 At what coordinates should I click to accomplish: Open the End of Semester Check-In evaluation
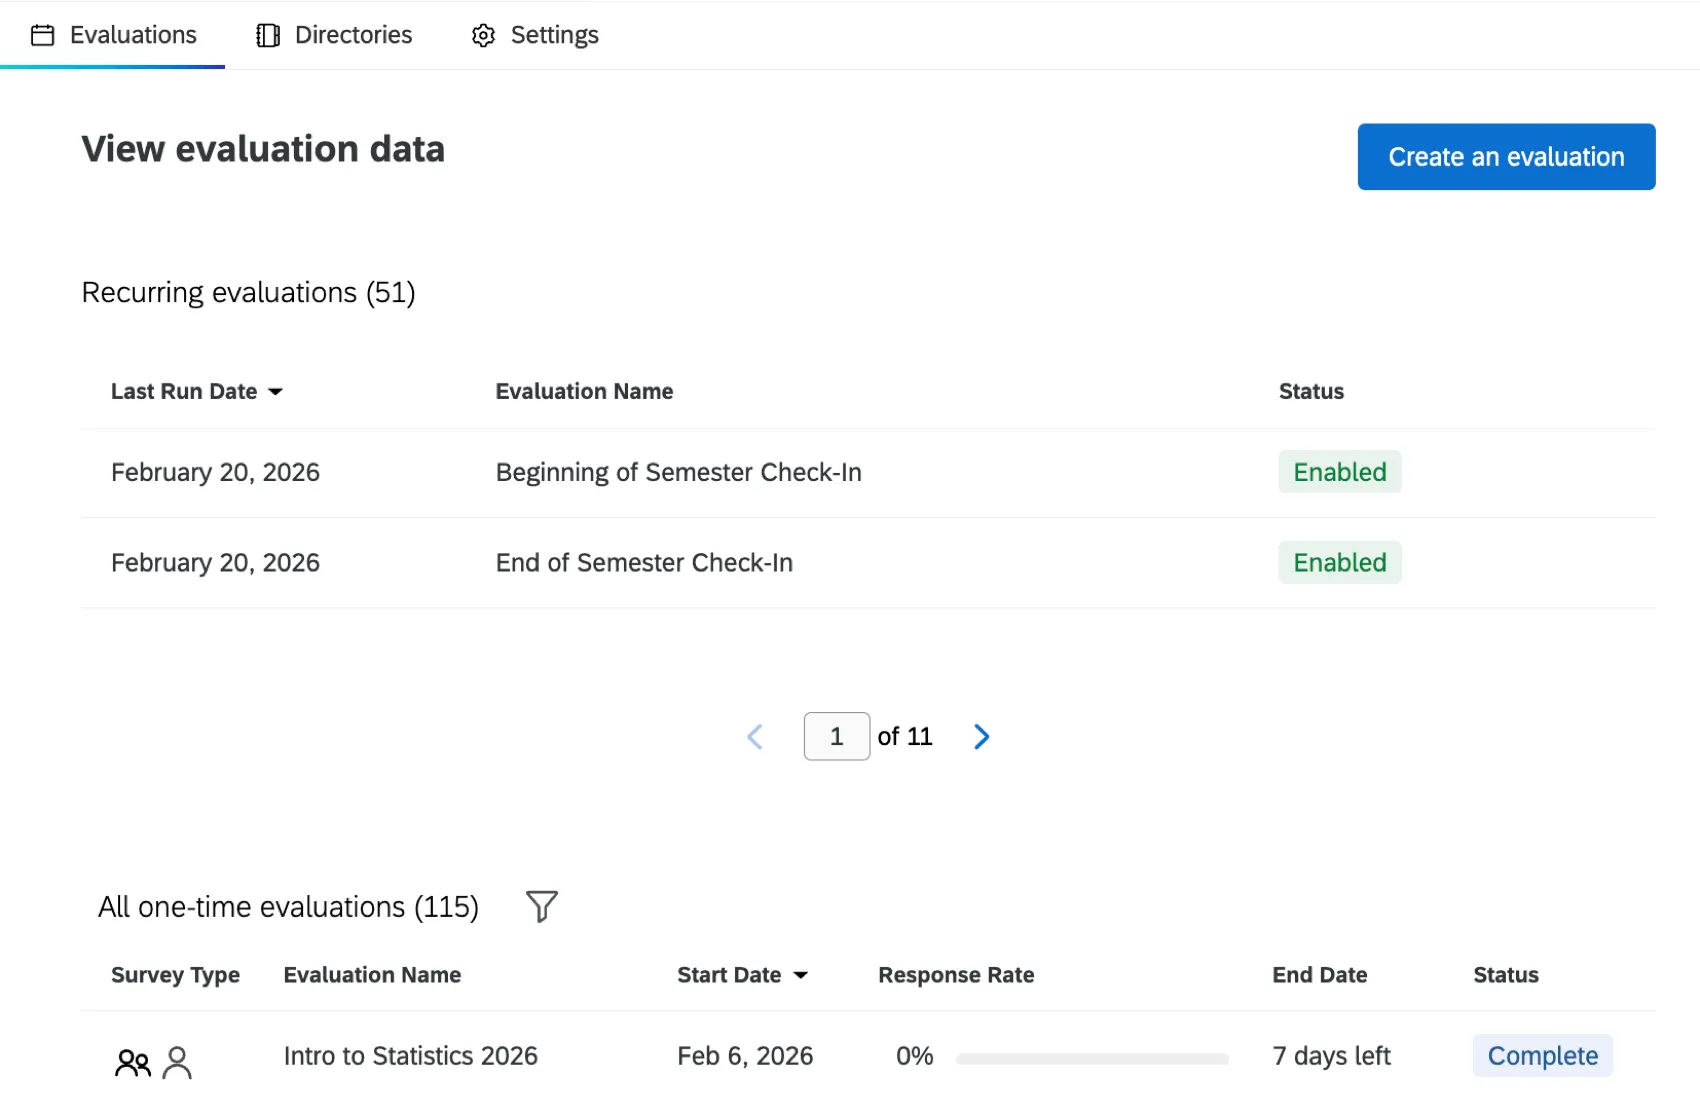point(644,562)
